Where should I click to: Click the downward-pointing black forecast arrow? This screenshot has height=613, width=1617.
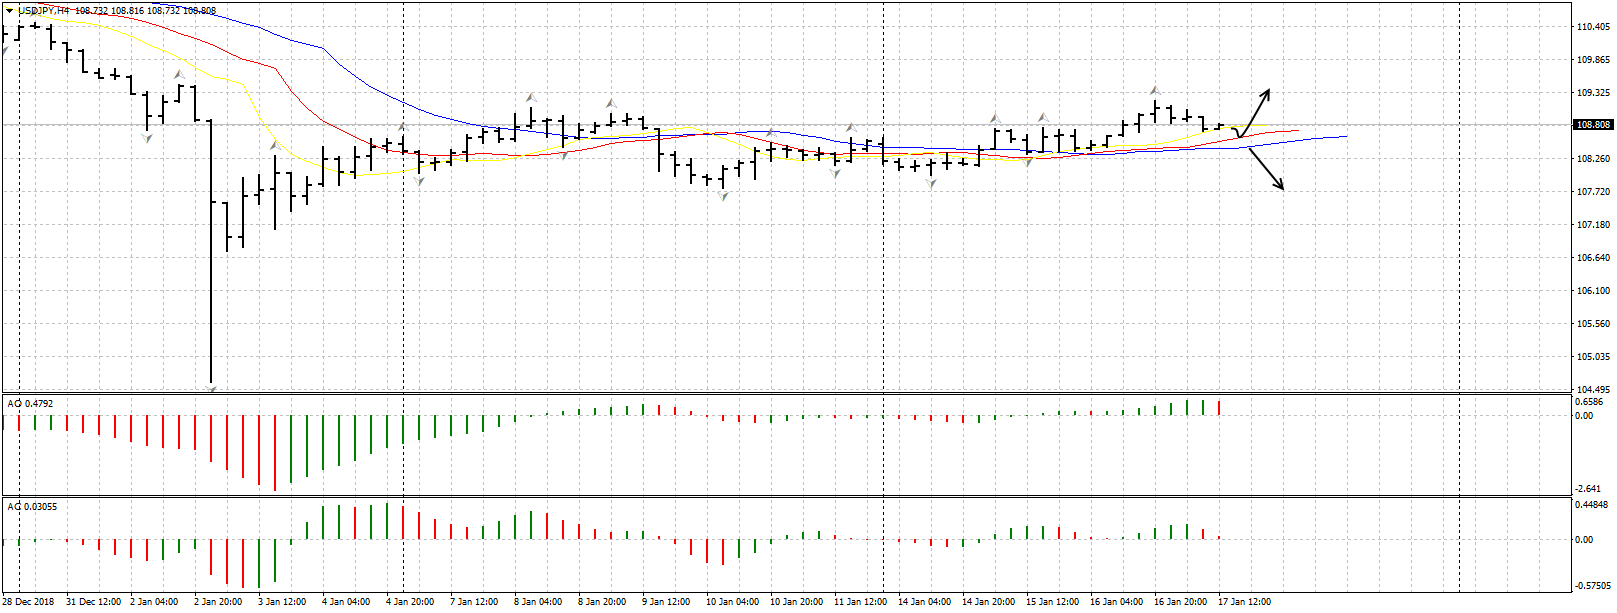coord(1266,170)
